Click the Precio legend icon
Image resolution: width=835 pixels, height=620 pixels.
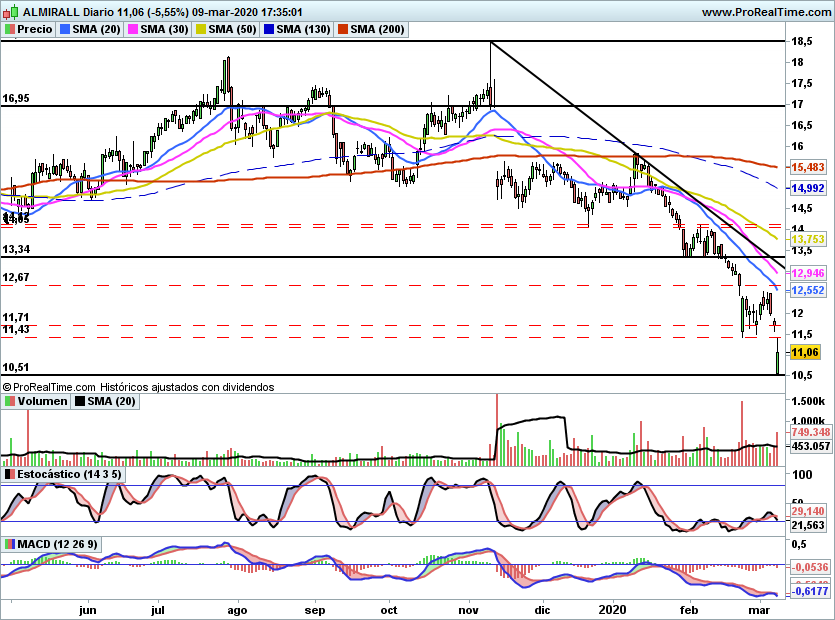pos(9,30)
